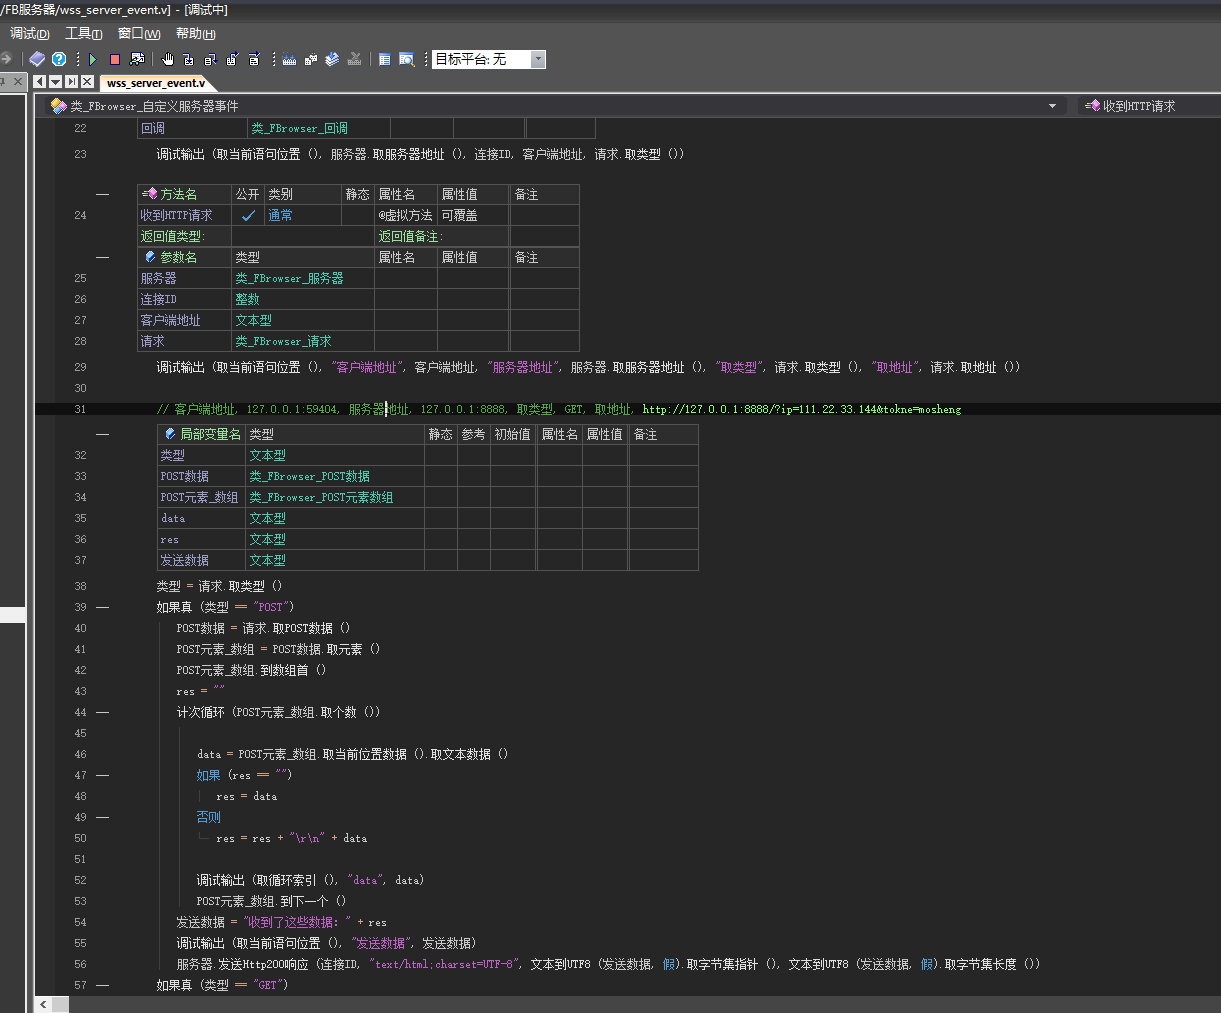Close the current editor tab with X
Image resolution: width=1221 pixels, height=1013 pixels.
tap(88, 82)
